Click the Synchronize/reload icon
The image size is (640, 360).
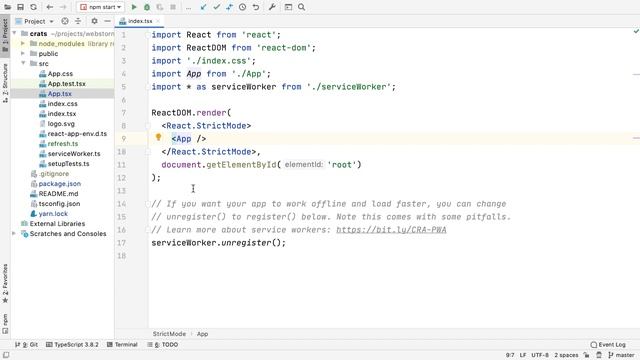click(x=33, y=7)
